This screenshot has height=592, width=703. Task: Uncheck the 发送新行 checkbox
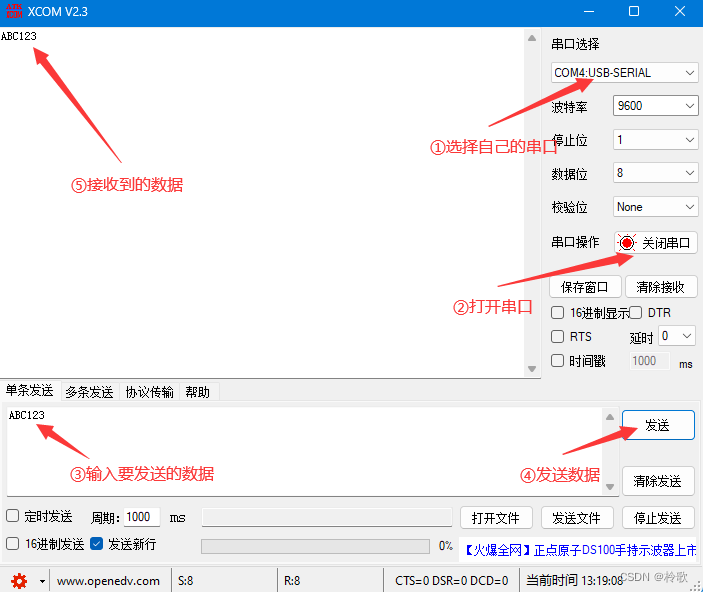point(96,544)
